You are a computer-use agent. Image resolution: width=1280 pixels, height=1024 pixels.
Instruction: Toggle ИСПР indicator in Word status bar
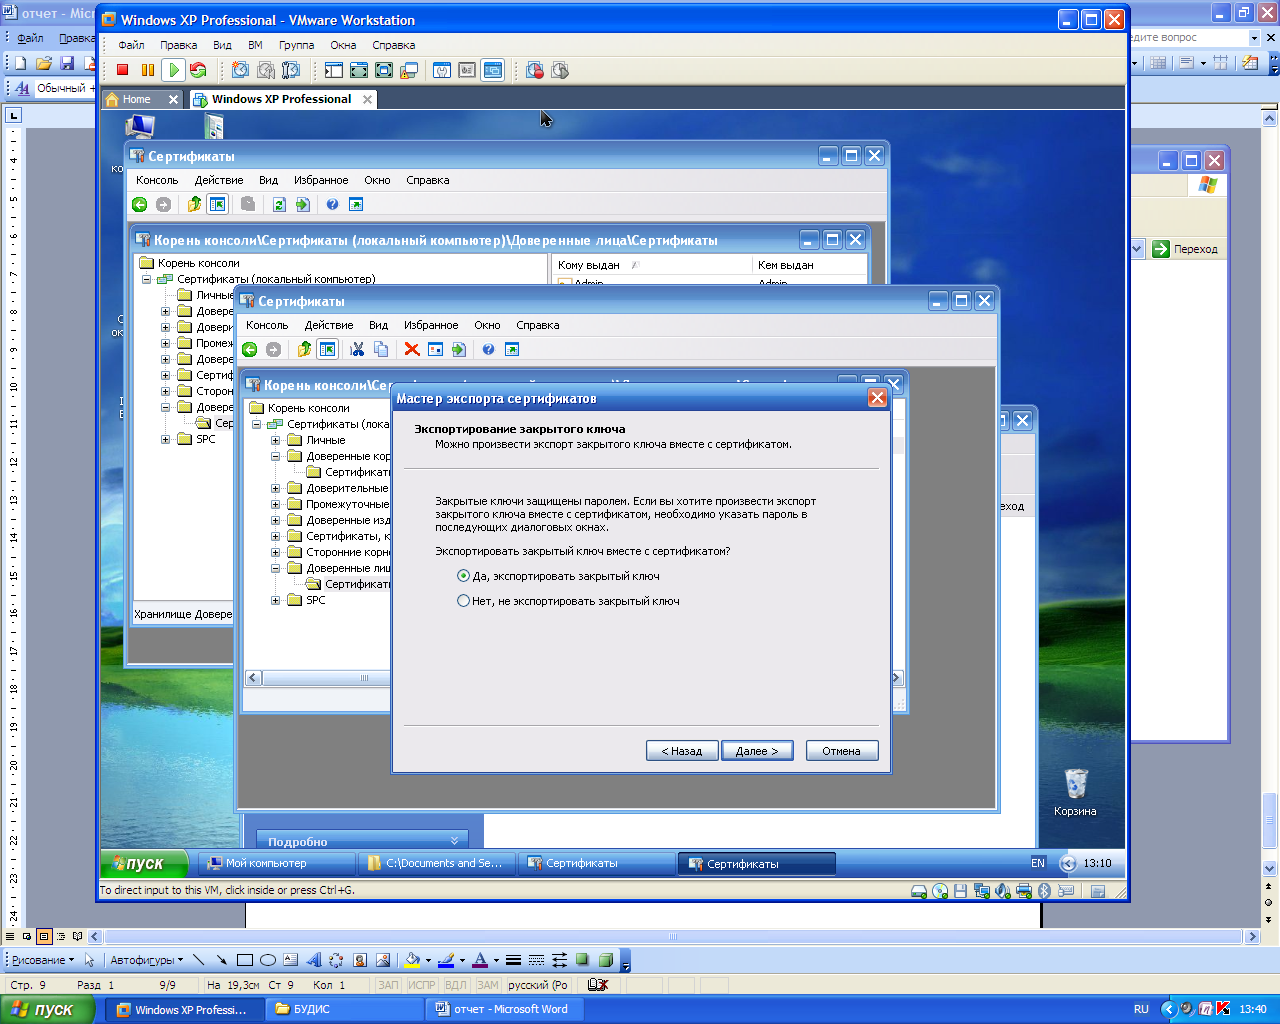pyautogui.click(x=422, y=985)
